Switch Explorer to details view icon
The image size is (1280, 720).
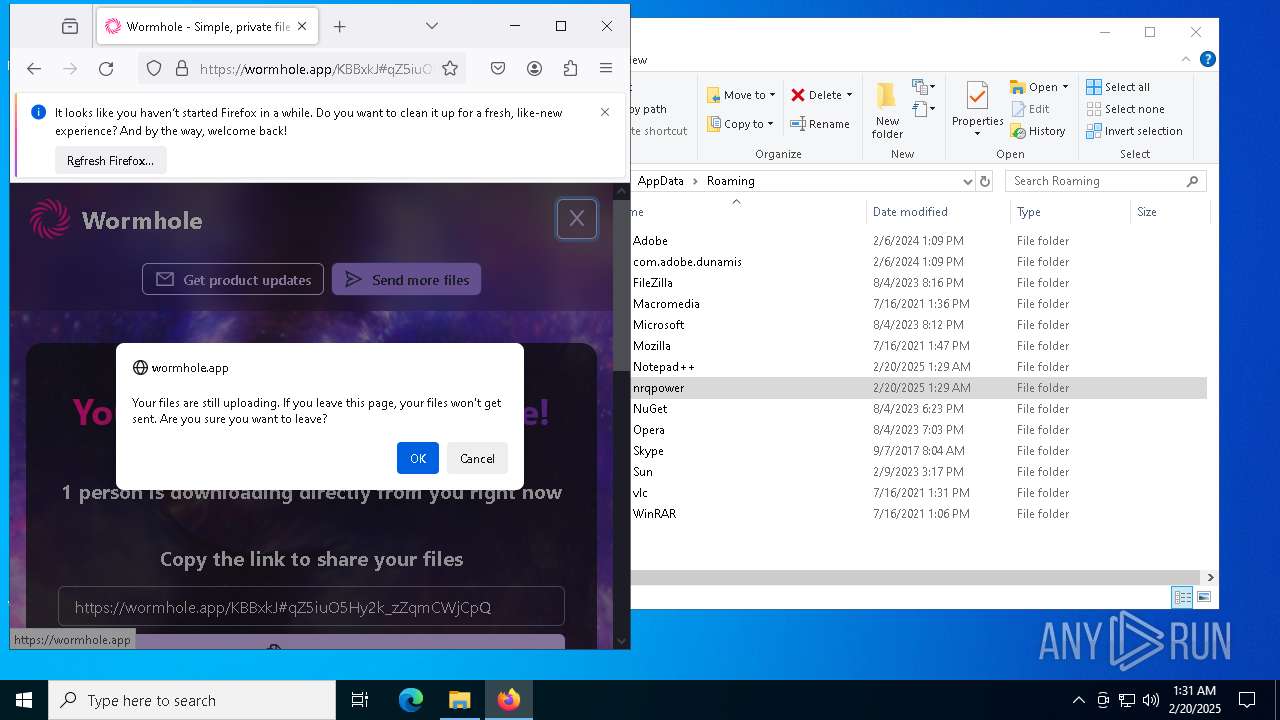coord(1183,597)
